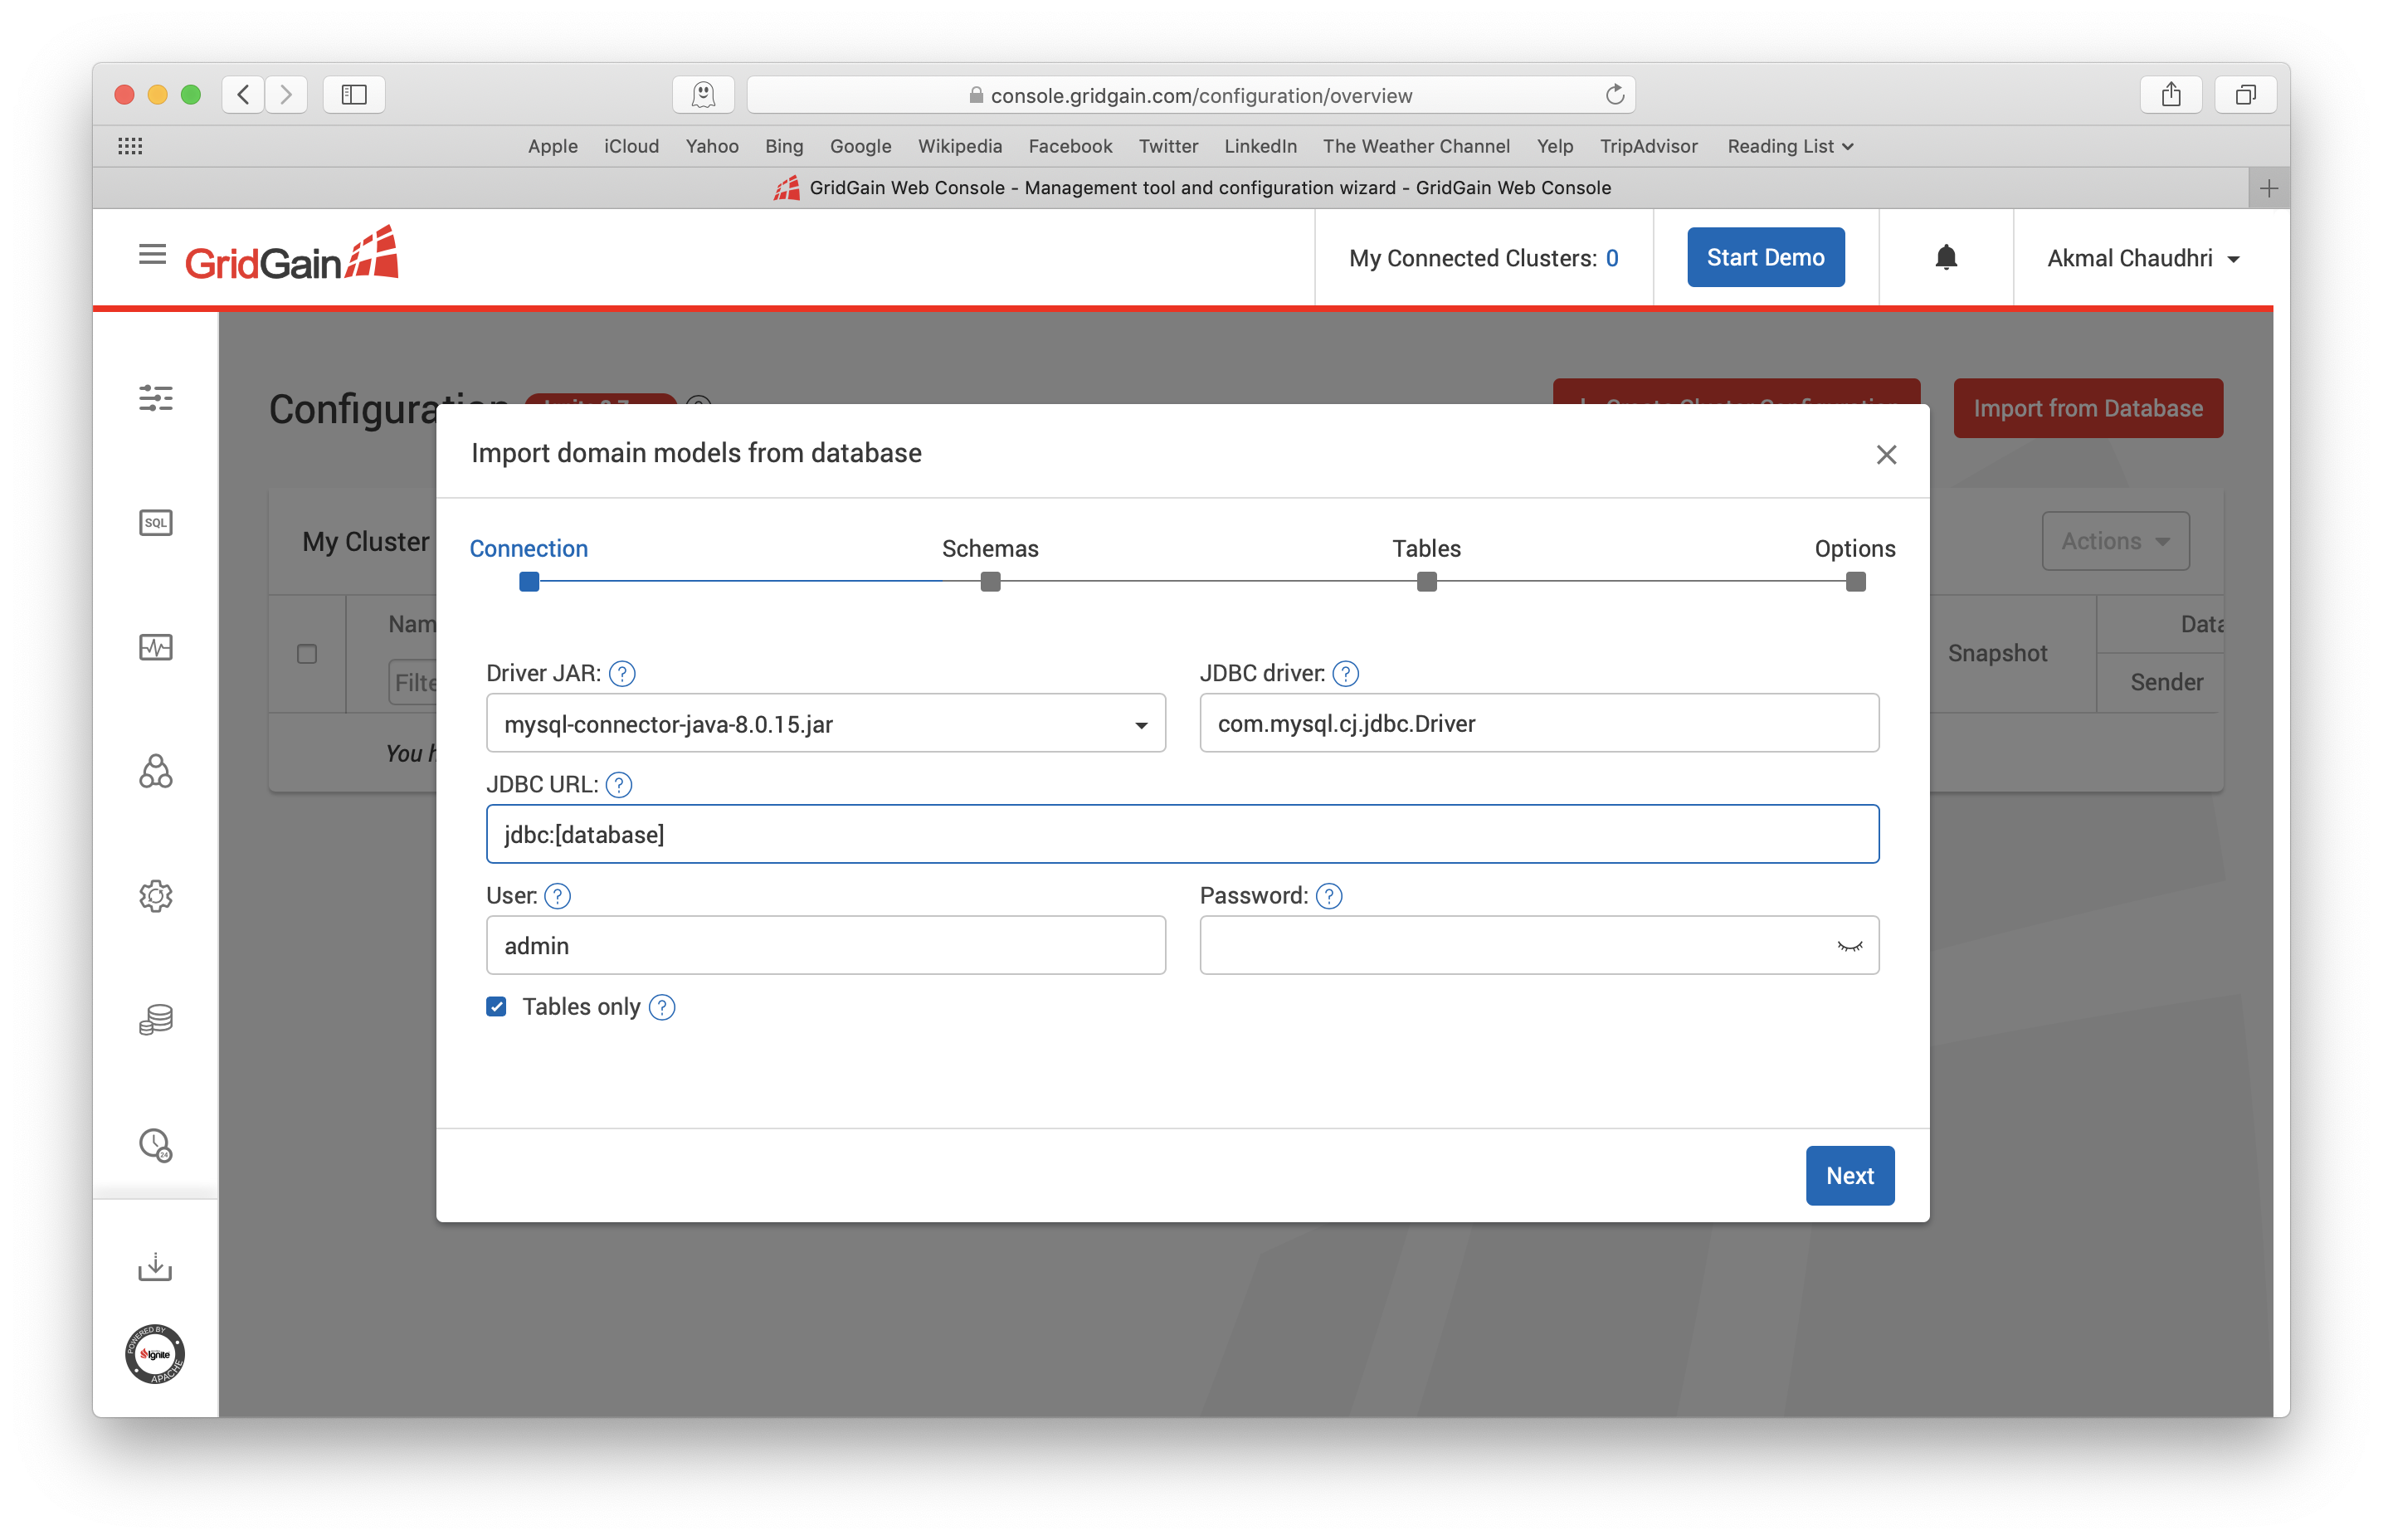Click the configuration settings gear icon
The image size is (2383, 1540).
click(x=158, y=896)
